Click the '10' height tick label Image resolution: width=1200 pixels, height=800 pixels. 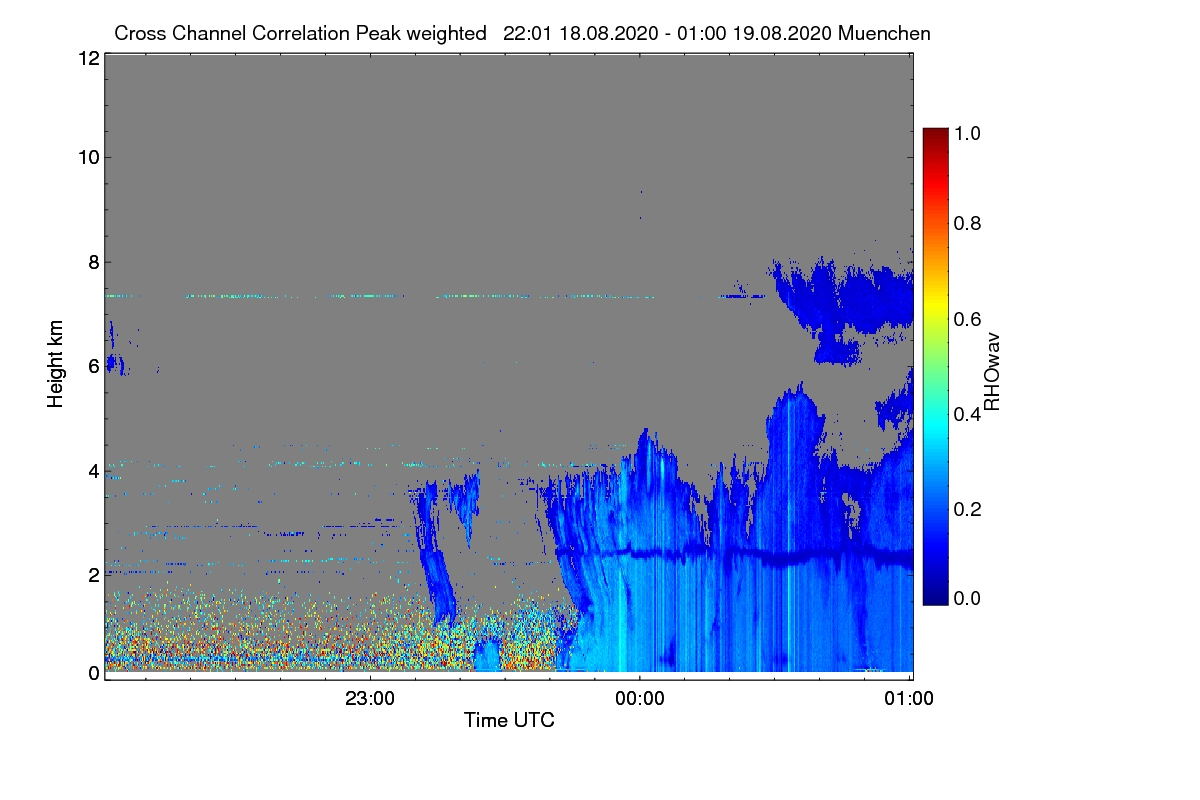[87, 157]
